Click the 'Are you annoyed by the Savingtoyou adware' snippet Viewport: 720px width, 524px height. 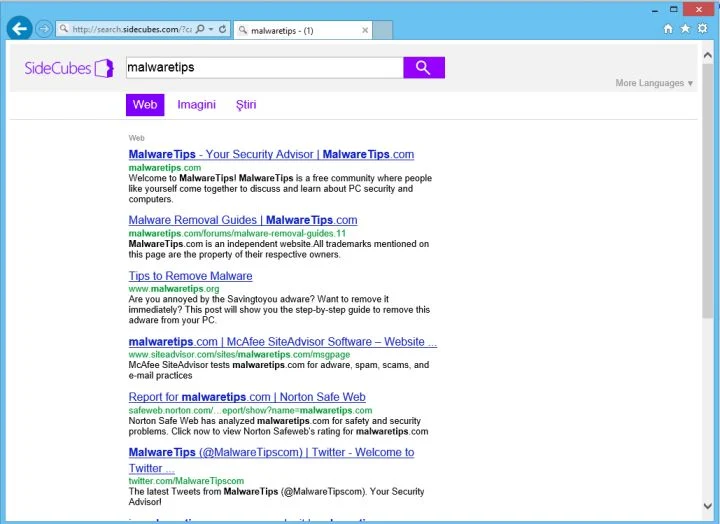tap(279, 310)
